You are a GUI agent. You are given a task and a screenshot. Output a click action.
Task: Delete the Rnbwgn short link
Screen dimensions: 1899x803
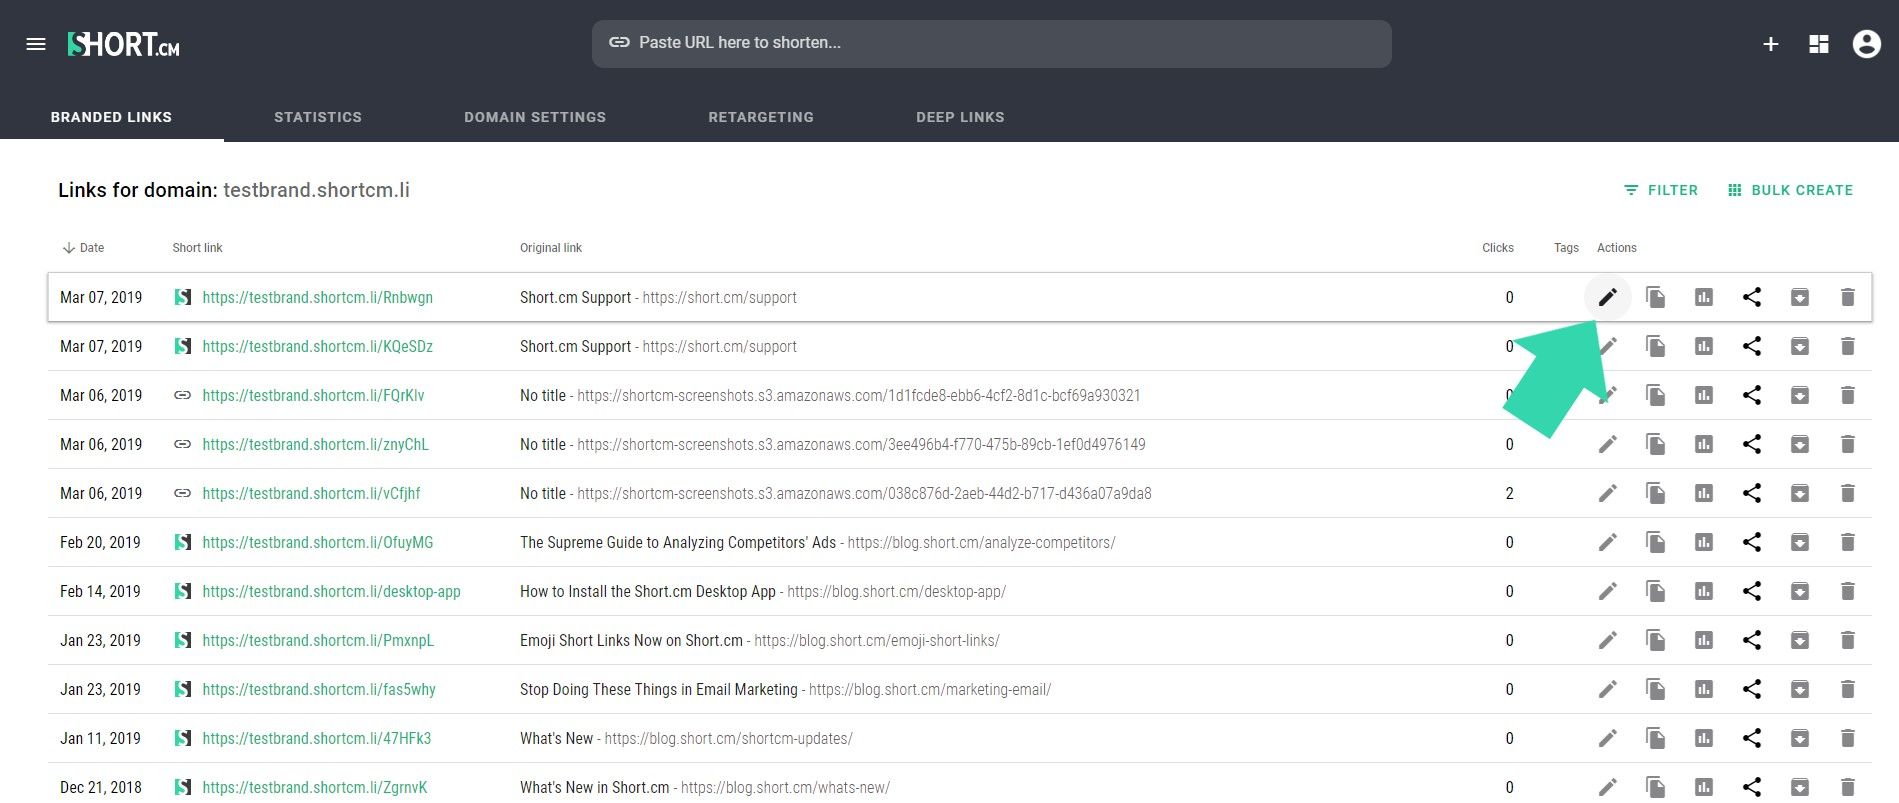coord(1848,297)
